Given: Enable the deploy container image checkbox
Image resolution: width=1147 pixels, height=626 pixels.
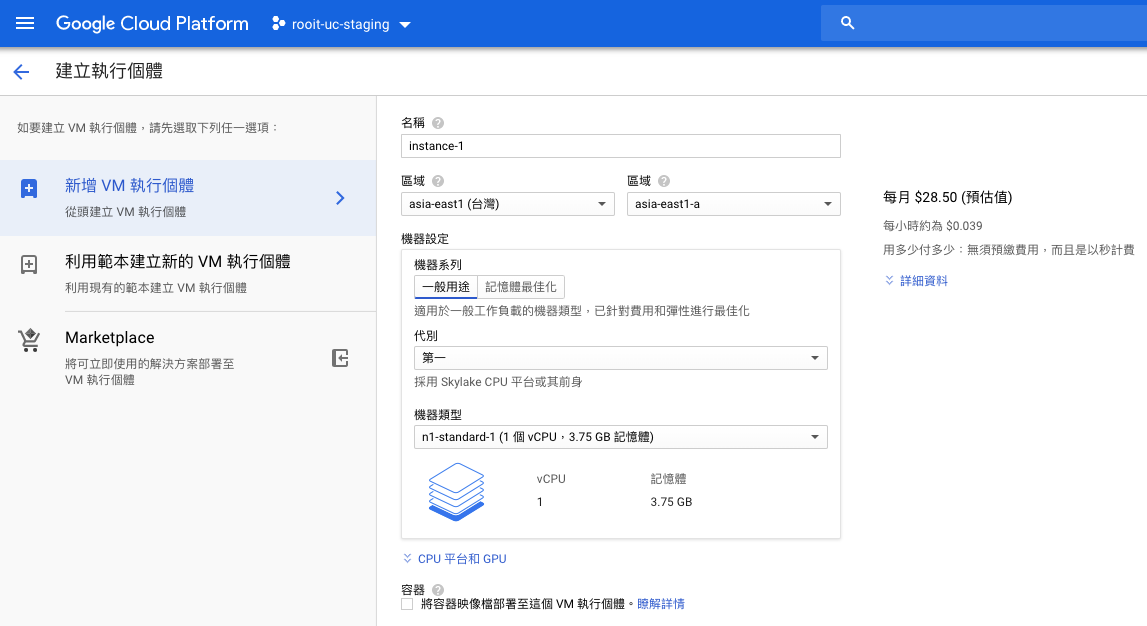Looking at the screenshot, I should 407,604.
